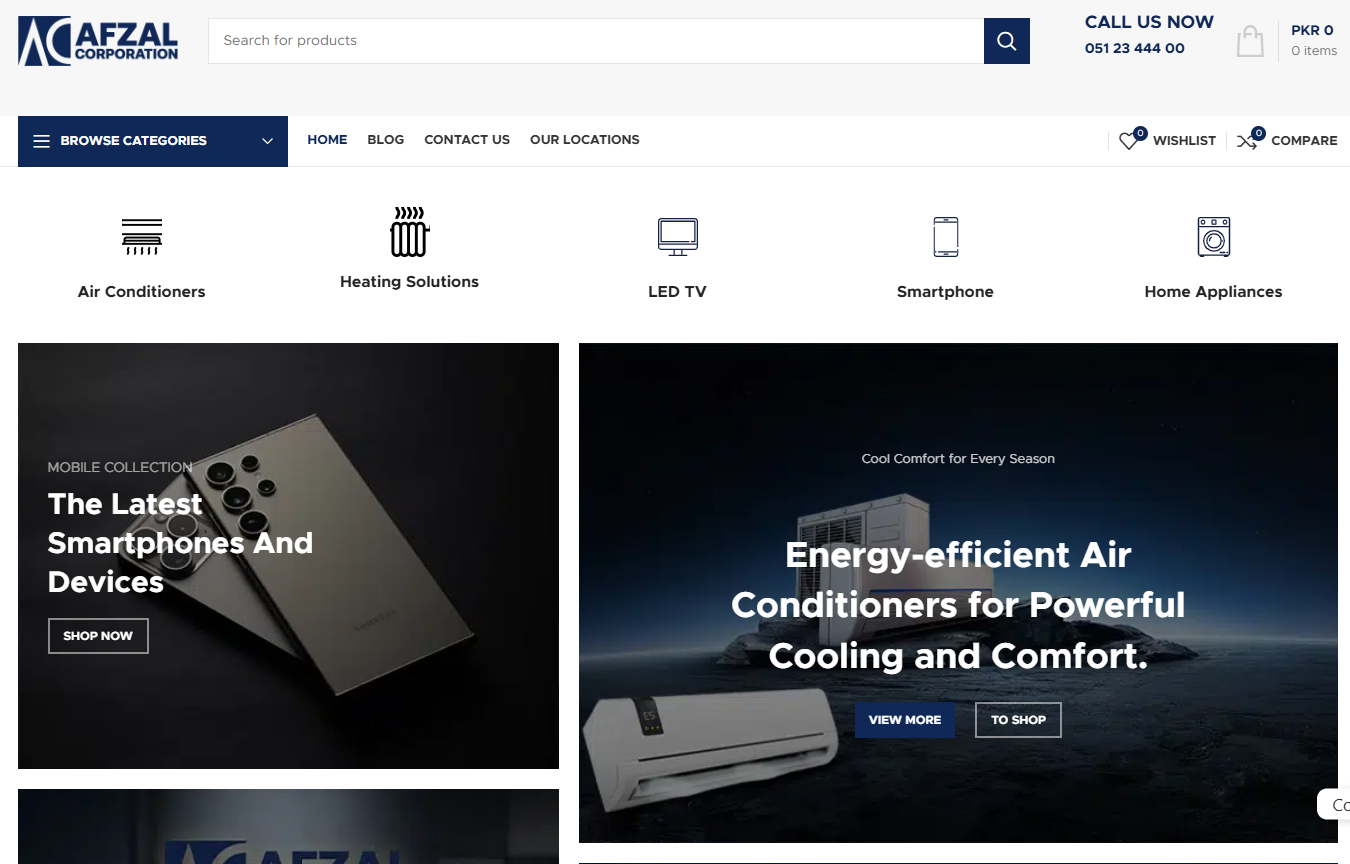
Task: Open the Blog menu item
Action: 385,140
